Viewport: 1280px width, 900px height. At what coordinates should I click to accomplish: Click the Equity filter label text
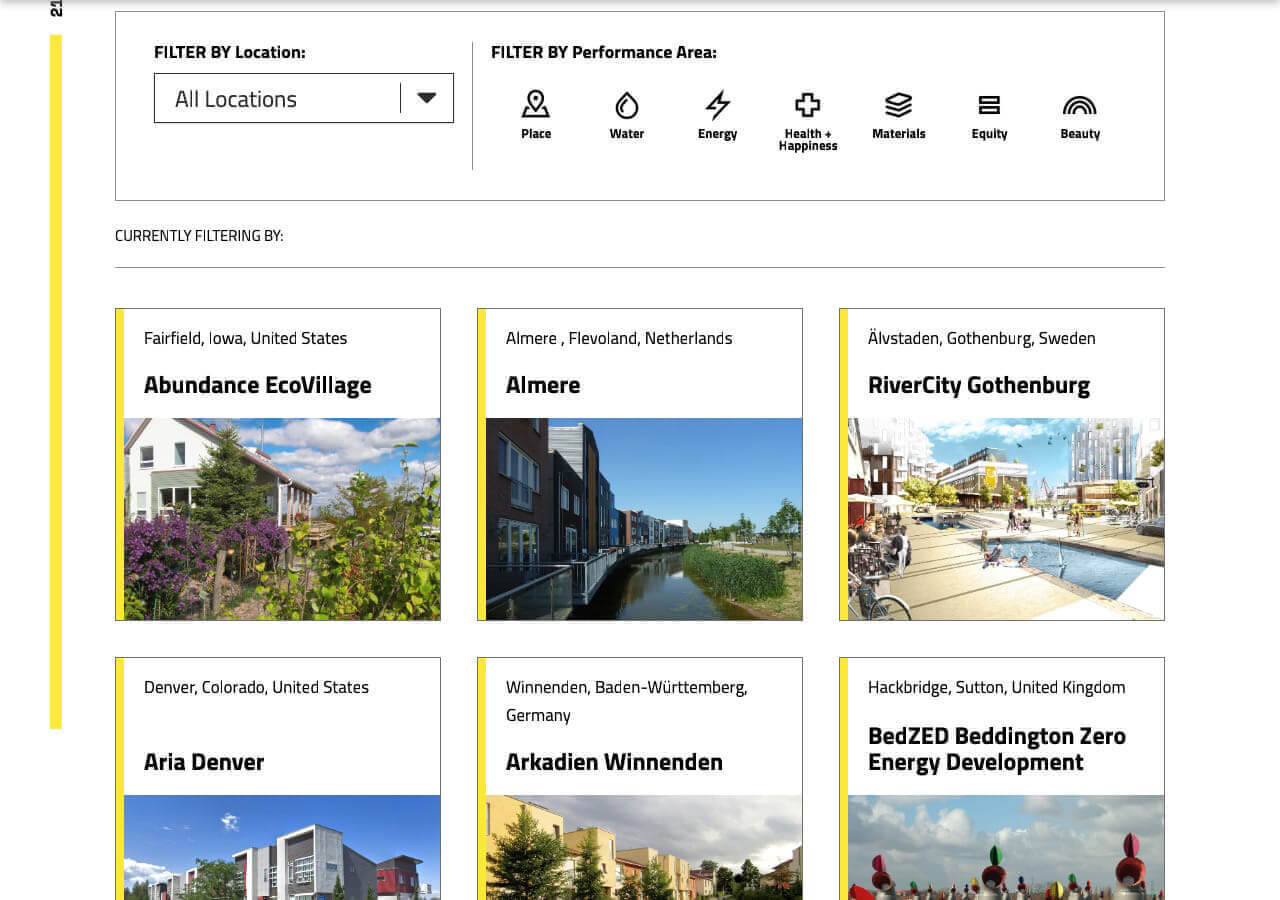coord(989,134)
